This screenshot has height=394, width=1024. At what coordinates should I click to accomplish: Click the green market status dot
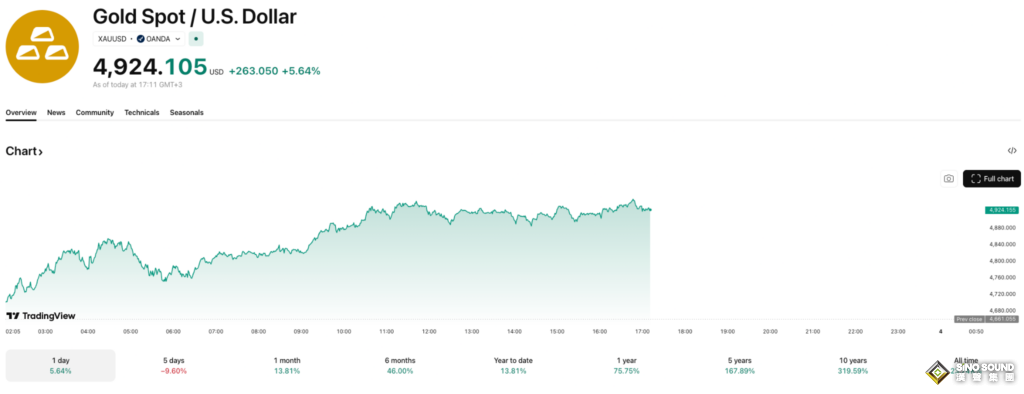(196, 39)
